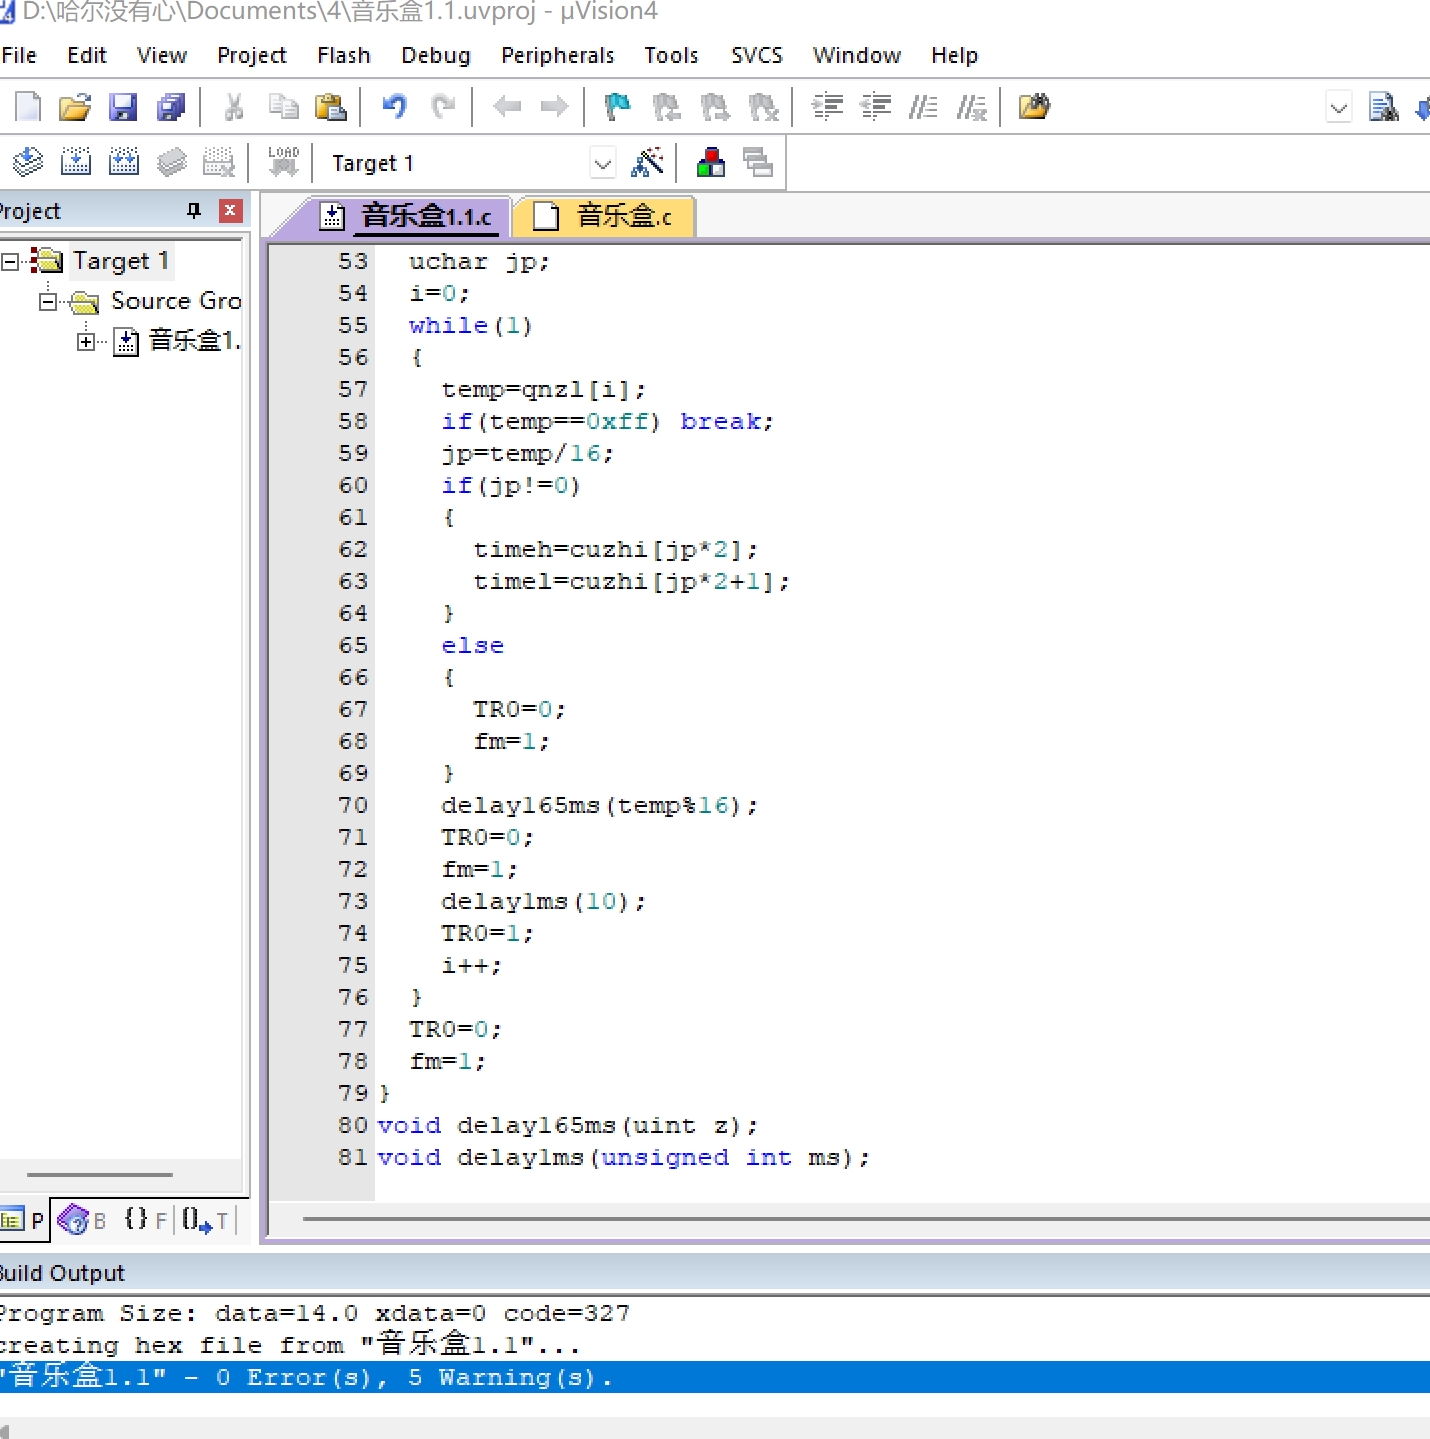Go to previous bookmark icon
1430x1439 pixels.
(666, 106)
